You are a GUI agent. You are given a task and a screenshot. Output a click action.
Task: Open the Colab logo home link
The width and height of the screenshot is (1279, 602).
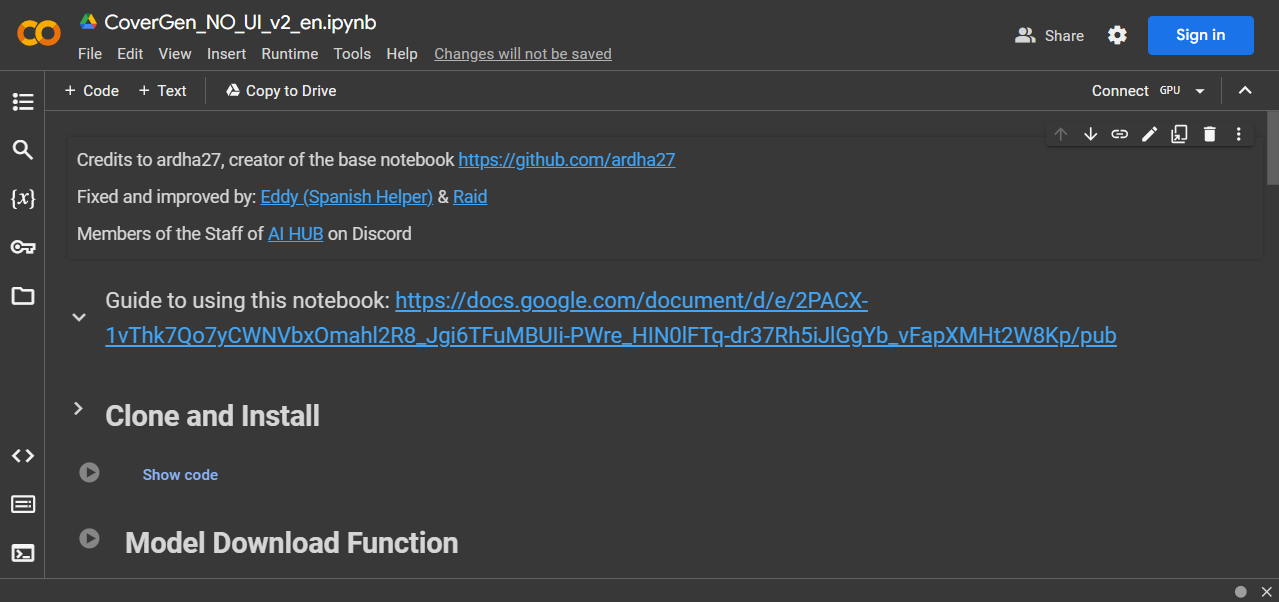[40, 34]
